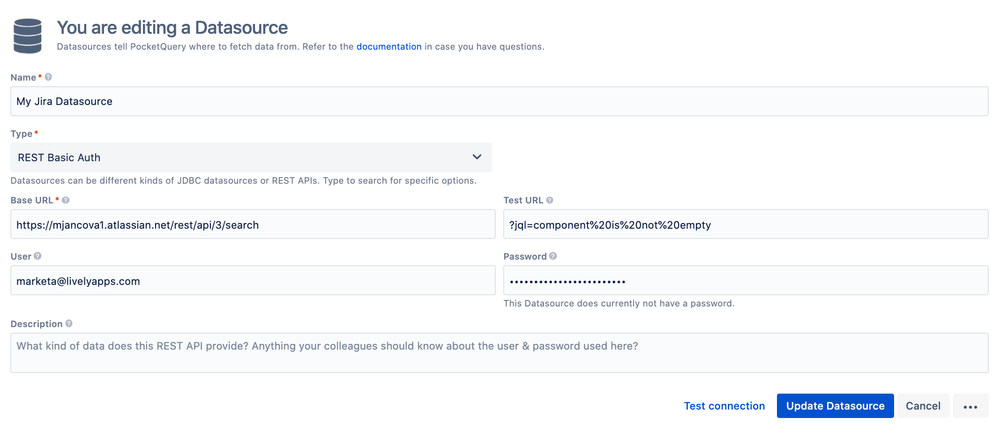Viewport: 1000px width, 433px height.
Task: Focus the Description text area
Action: [x=499, y=353]
